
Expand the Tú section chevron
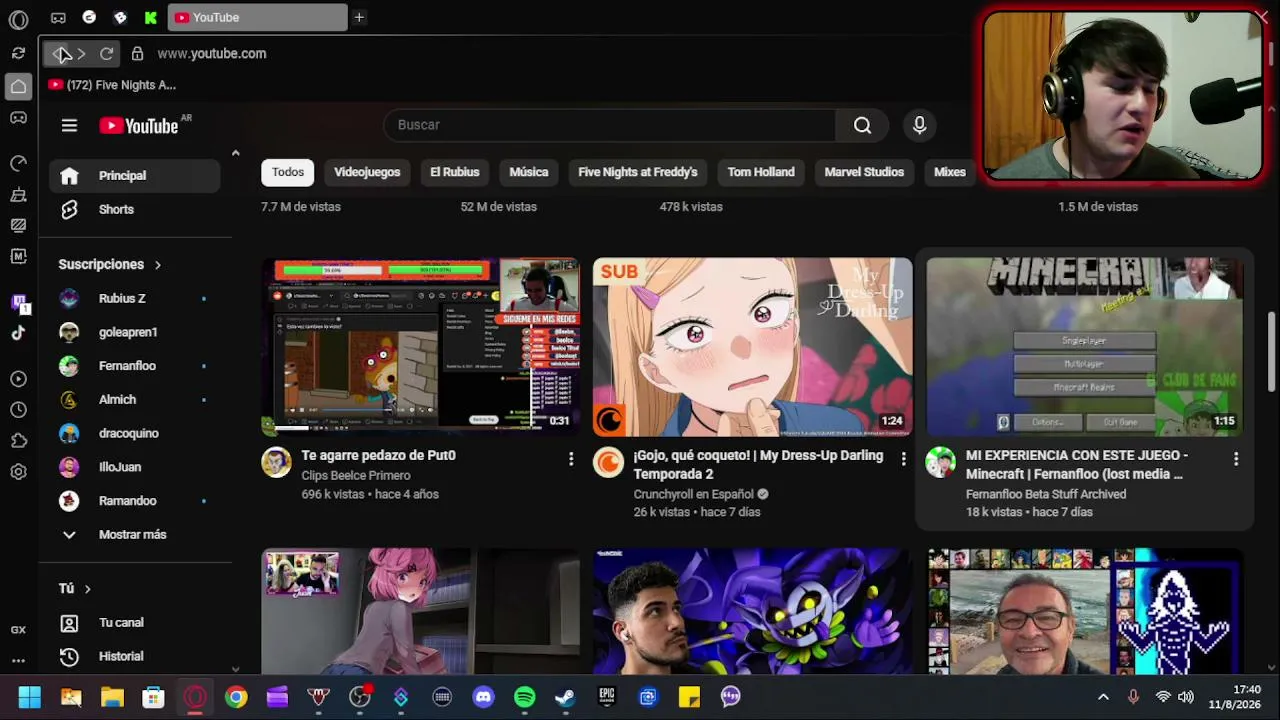point(88,589)
